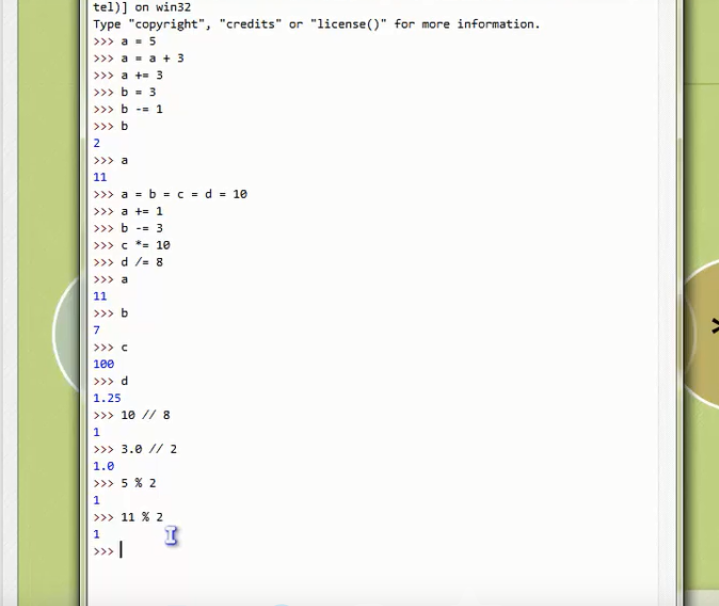Click the output value "1.0"
Screen dimensions: 719x606
104,466
